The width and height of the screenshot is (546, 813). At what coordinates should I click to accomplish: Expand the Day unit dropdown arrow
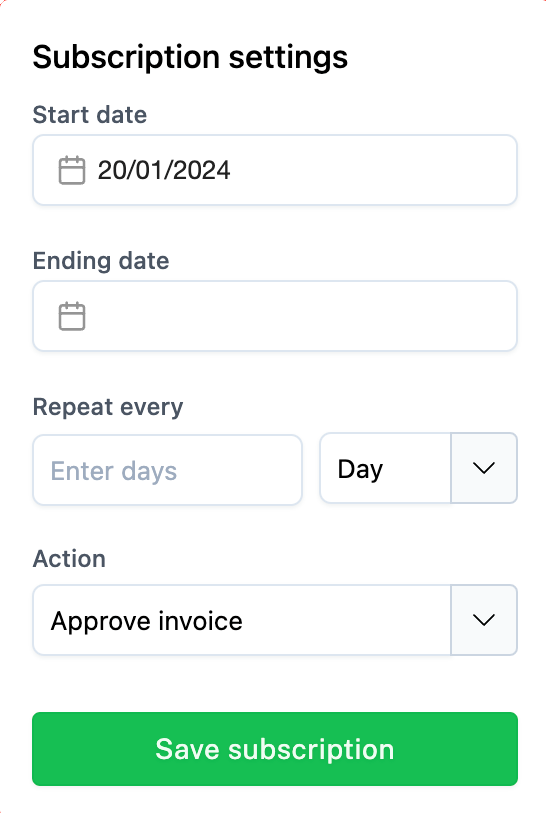(484, 468)
